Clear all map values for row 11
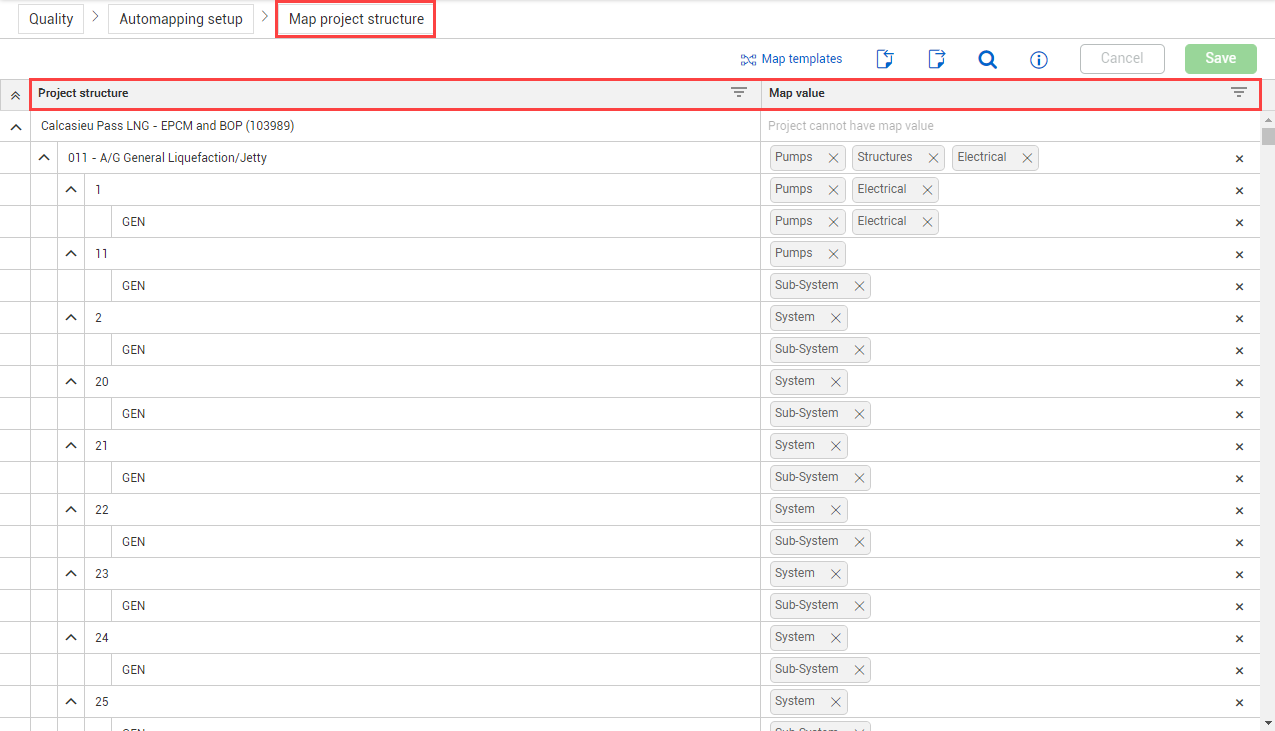Viewport: 1275px width, 731px height. (x=1239, y=254)
